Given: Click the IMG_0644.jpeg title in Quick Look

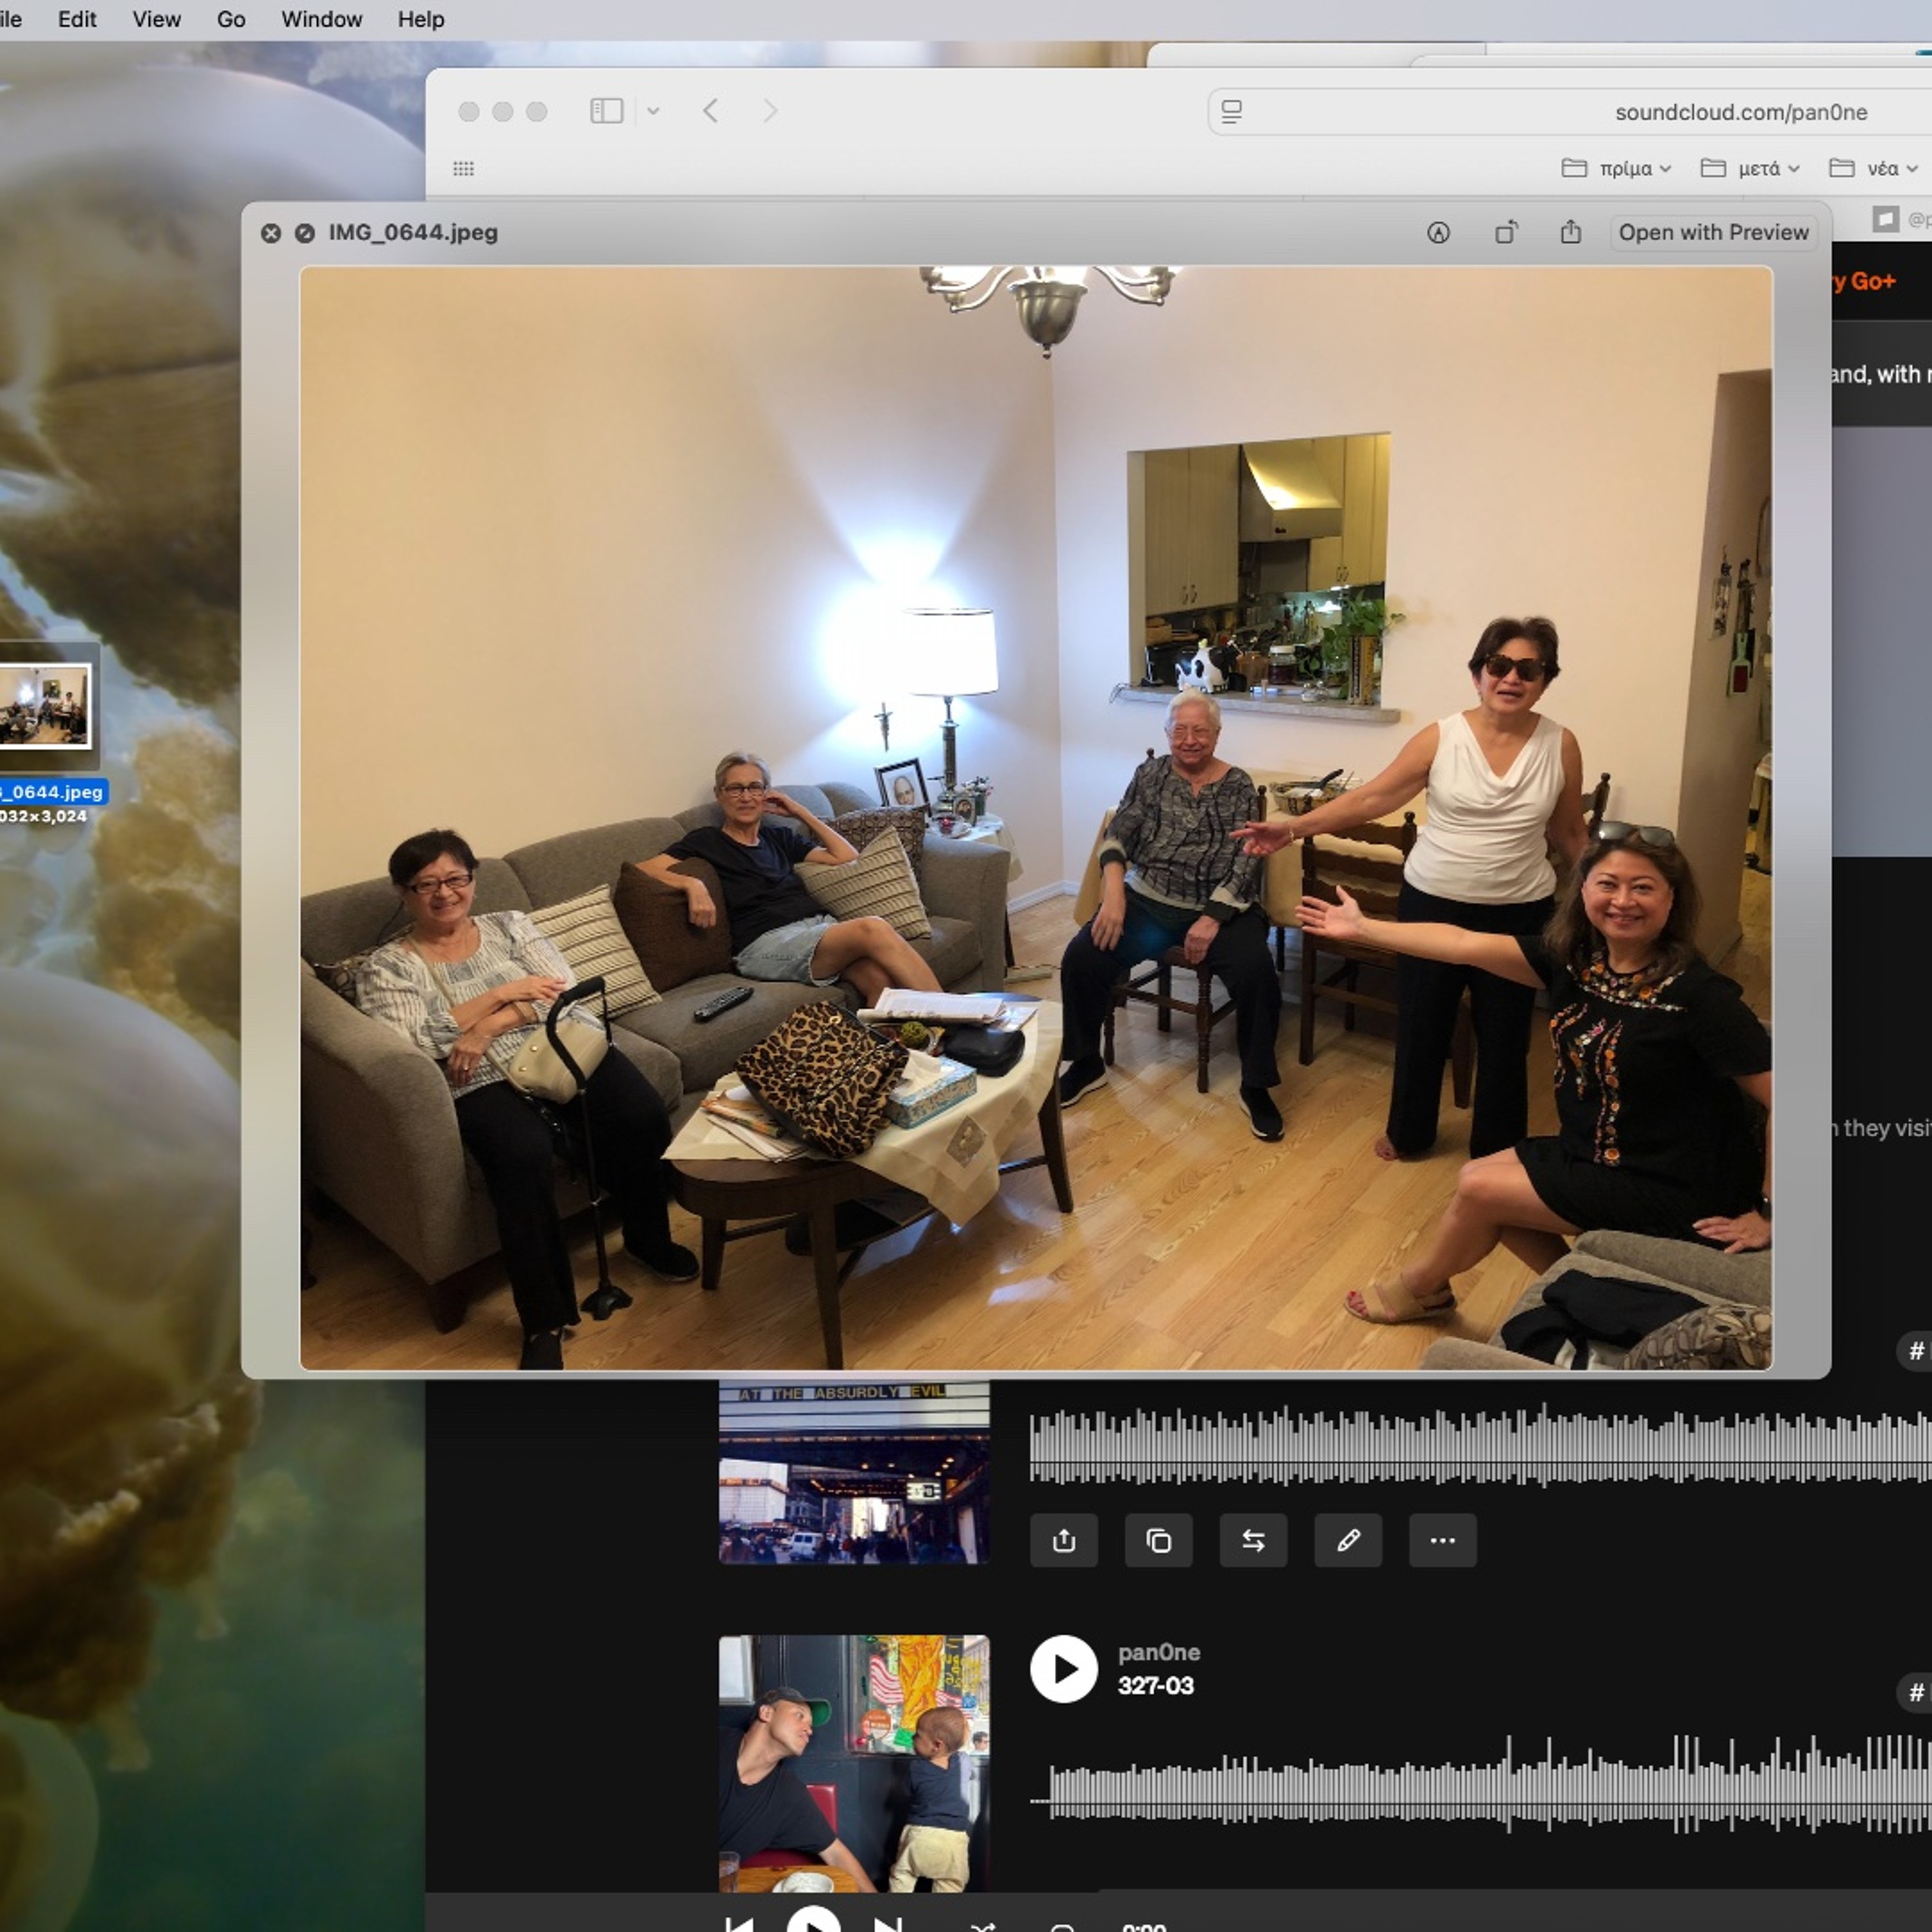Looking at the screenshot, I should [x=413, y=233].
